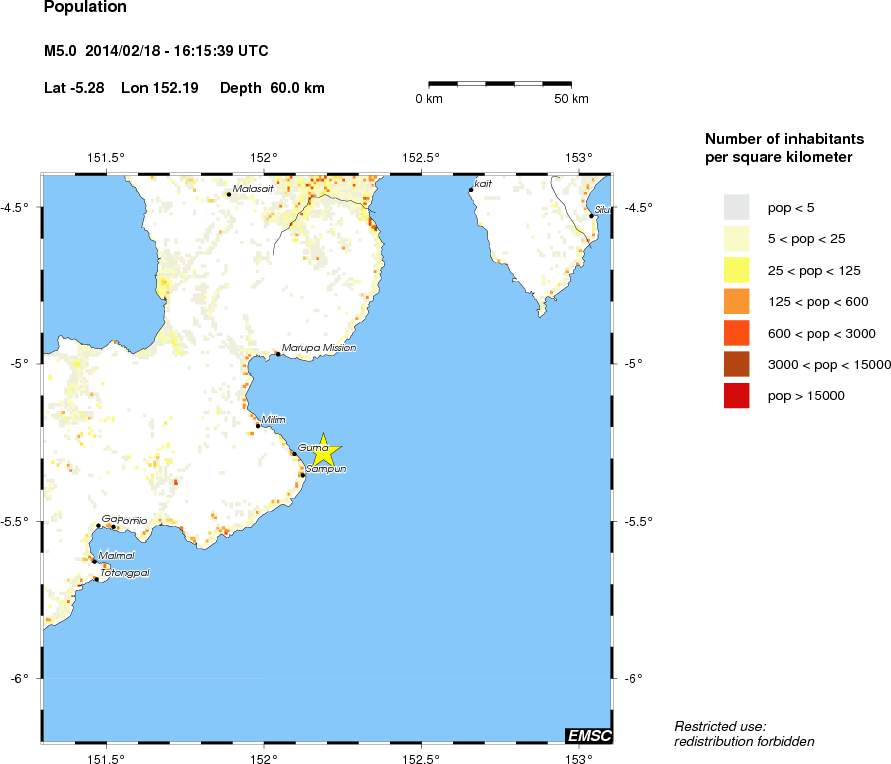Select the '600 < pop < 3000' legend swatch
The width and height of the screenshot is (891, 764).
pos(736,333)
